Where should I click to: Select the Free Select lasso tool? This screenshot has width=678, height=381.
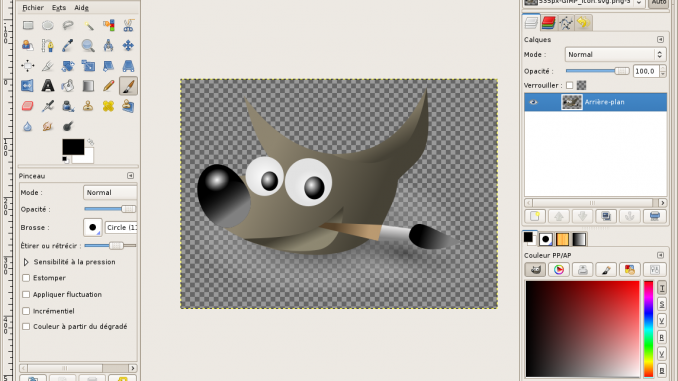pos(68,25)
